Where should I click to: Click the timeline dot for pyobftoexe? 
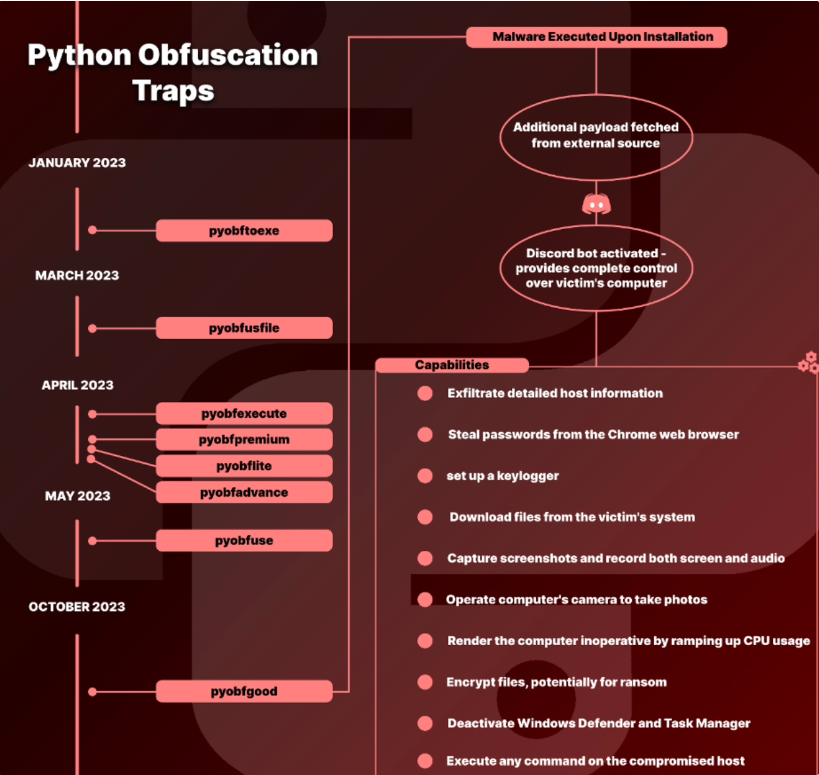[92, 230]
